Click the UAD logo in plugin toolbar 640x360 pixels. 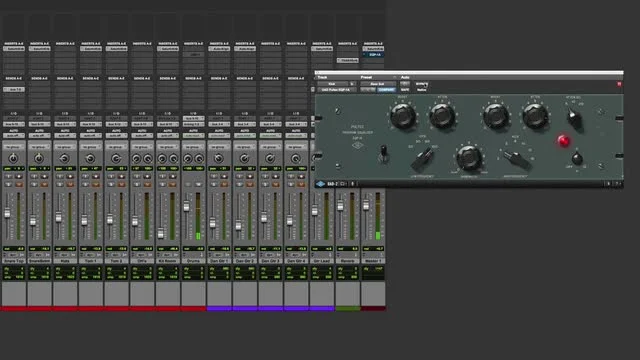pos(321,184)
